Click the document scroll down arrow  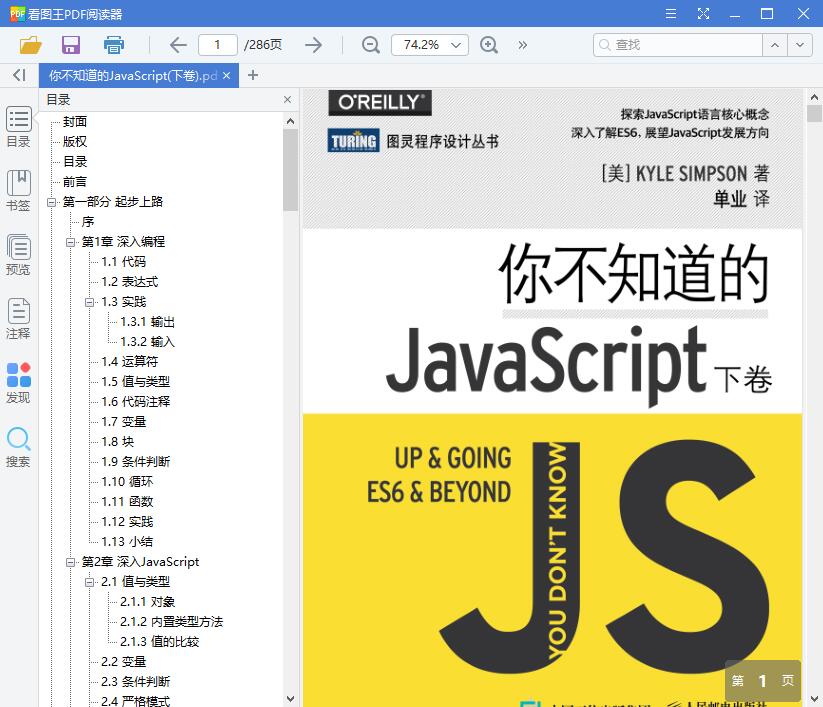pos(814,699)
